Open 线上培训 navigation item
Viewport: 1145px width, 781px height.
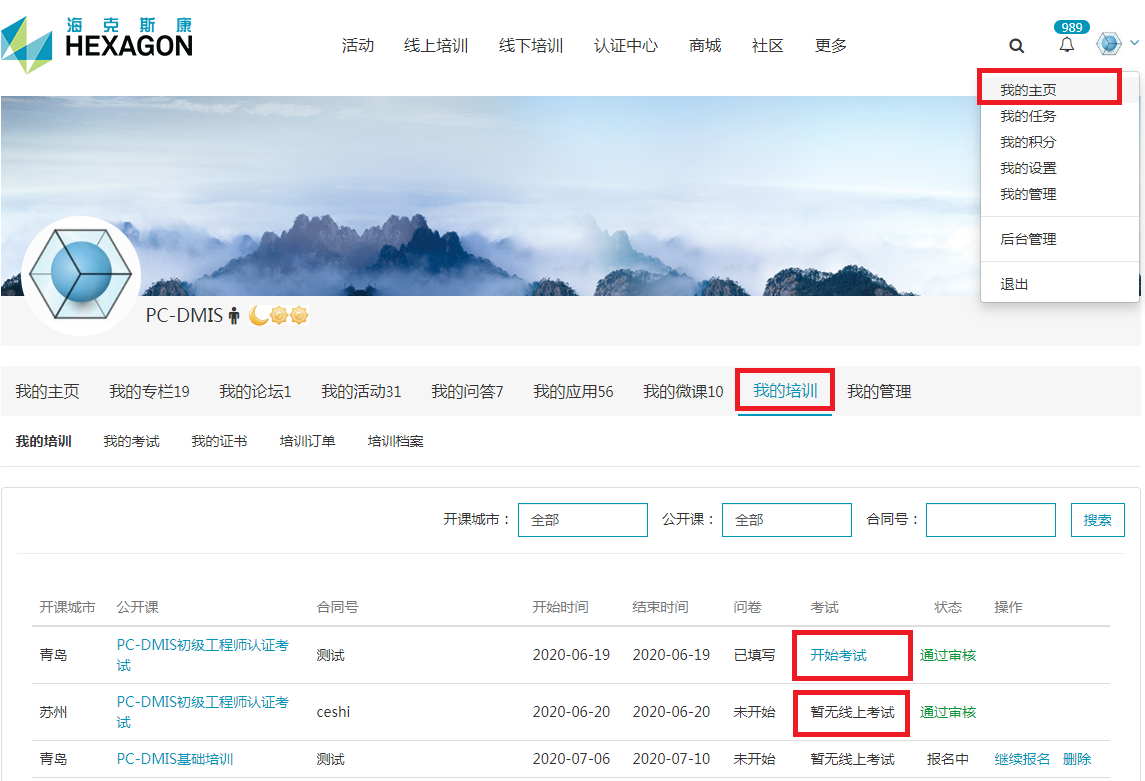coord(436,46)
